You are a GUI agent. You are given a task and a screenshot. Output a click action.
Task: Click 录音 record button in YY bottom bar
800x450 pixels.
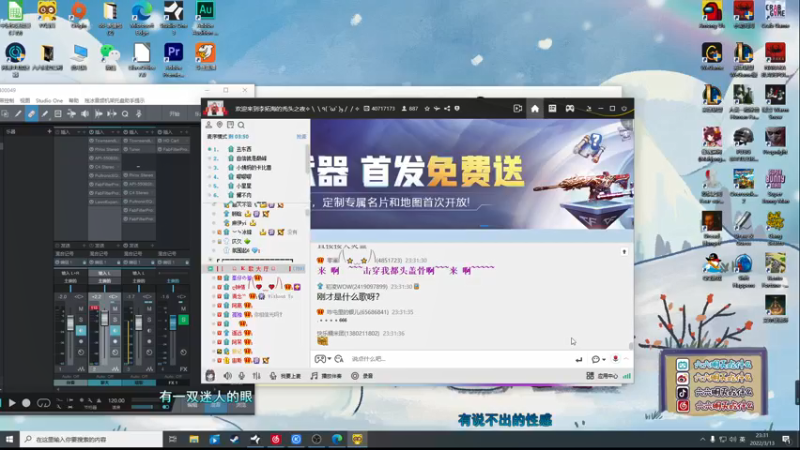362,376
